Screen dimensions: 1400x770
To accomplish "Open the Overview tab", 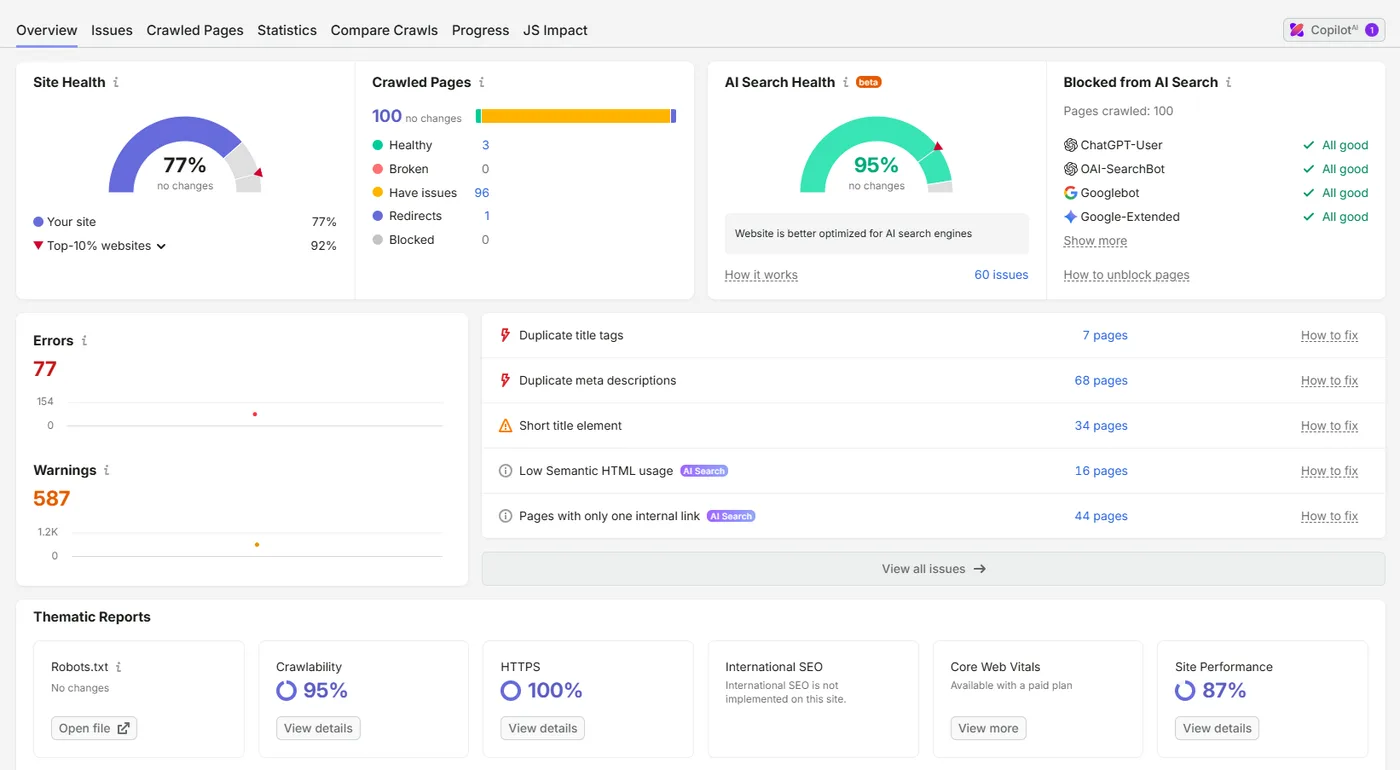I will click(47, 30).
